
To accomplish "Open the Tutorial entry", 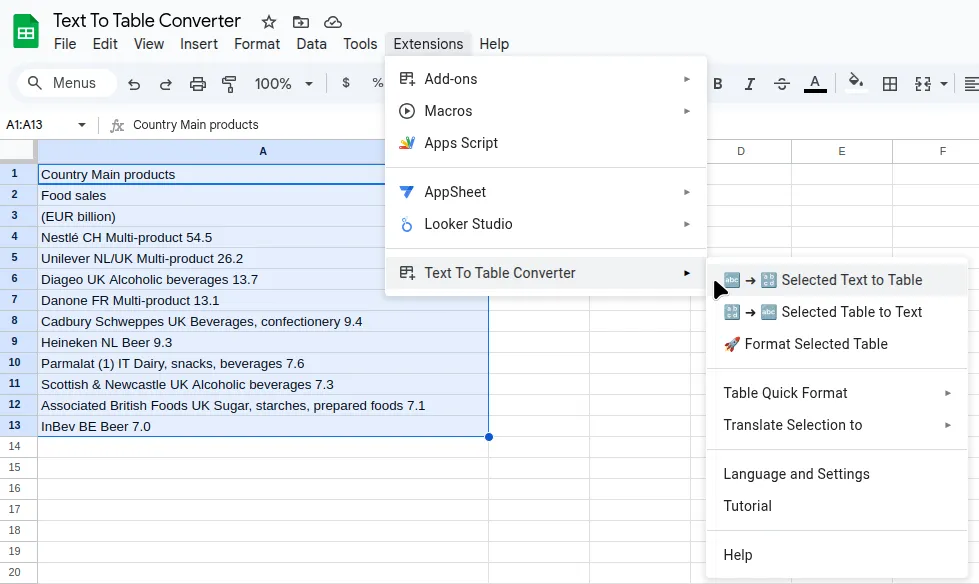I will coord(747,506).
